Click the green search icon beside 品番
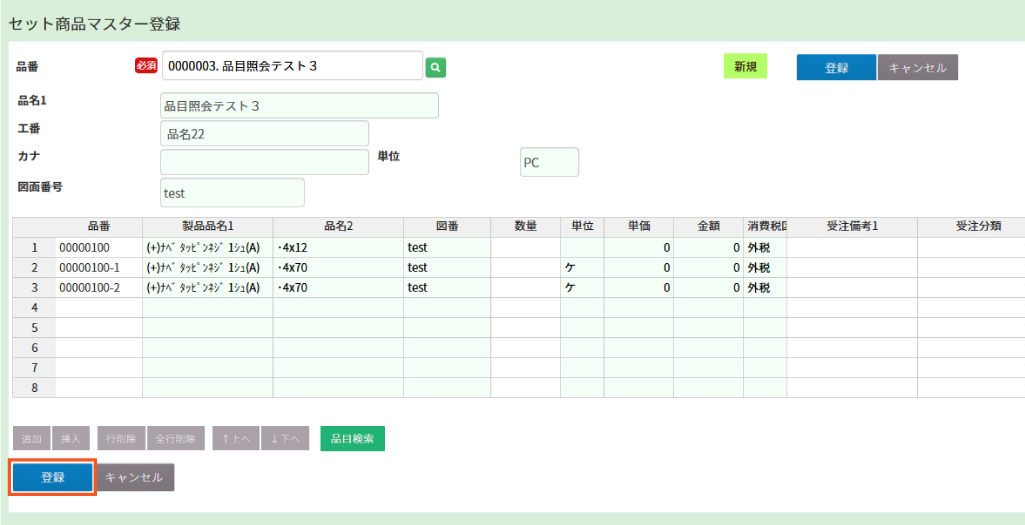1025x525 pixels. point(435,67)
